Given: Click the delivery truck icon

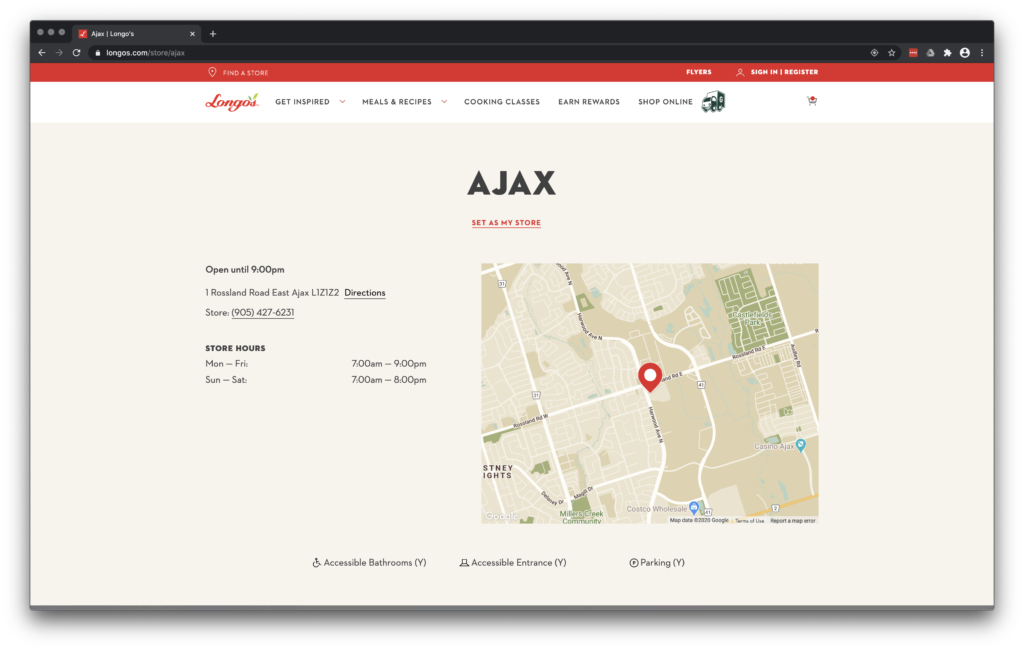Looking at the screenshot, I should click(x=713, y=101).
